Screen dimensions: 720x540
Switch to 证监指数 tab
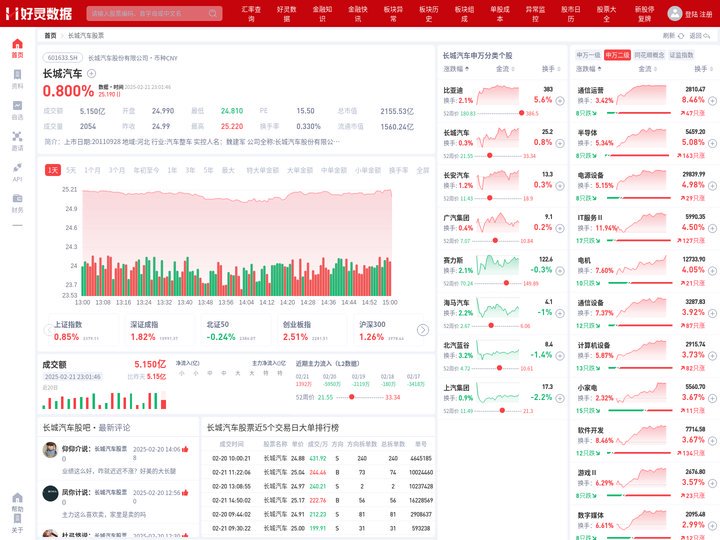point(681,55)
